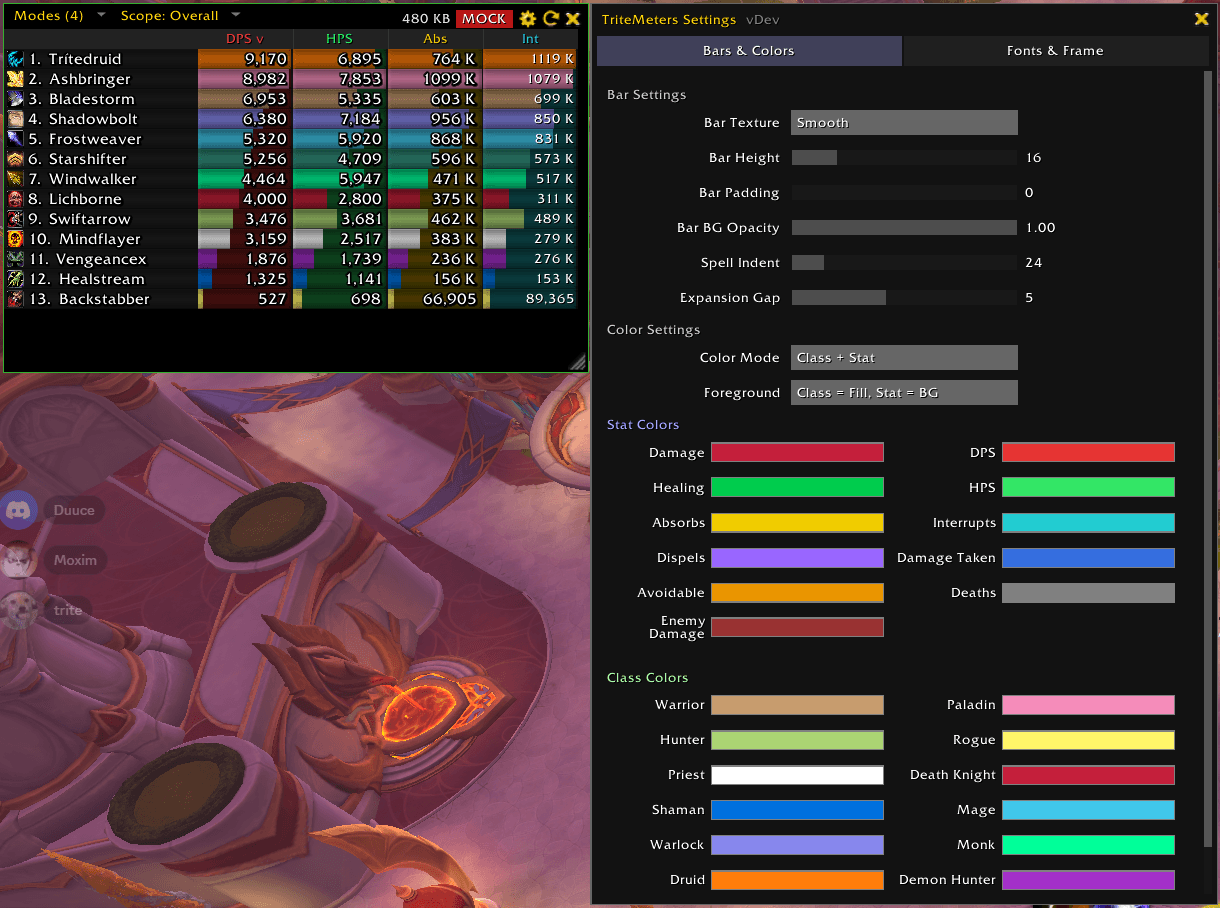Click the Absorbs yellow color swatch
Viewport: 1220px width, 908px height.
[797, 523]
